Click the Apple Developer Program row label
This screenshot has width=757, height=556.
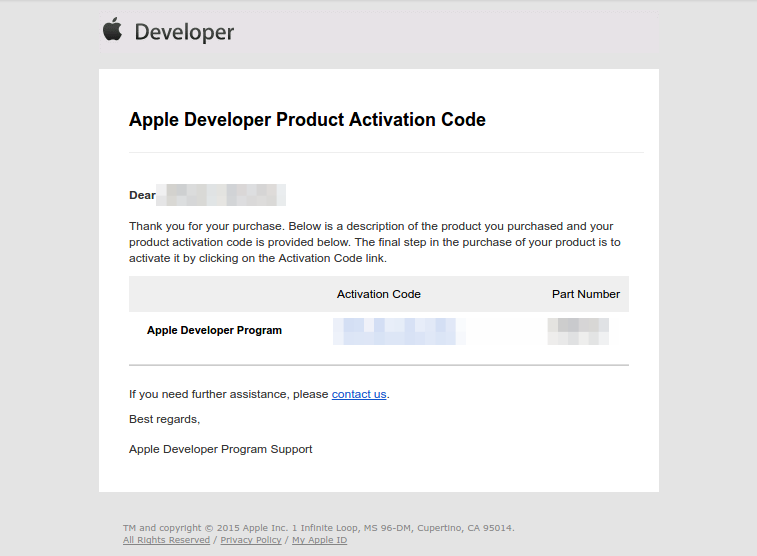(x=214, y=331)
